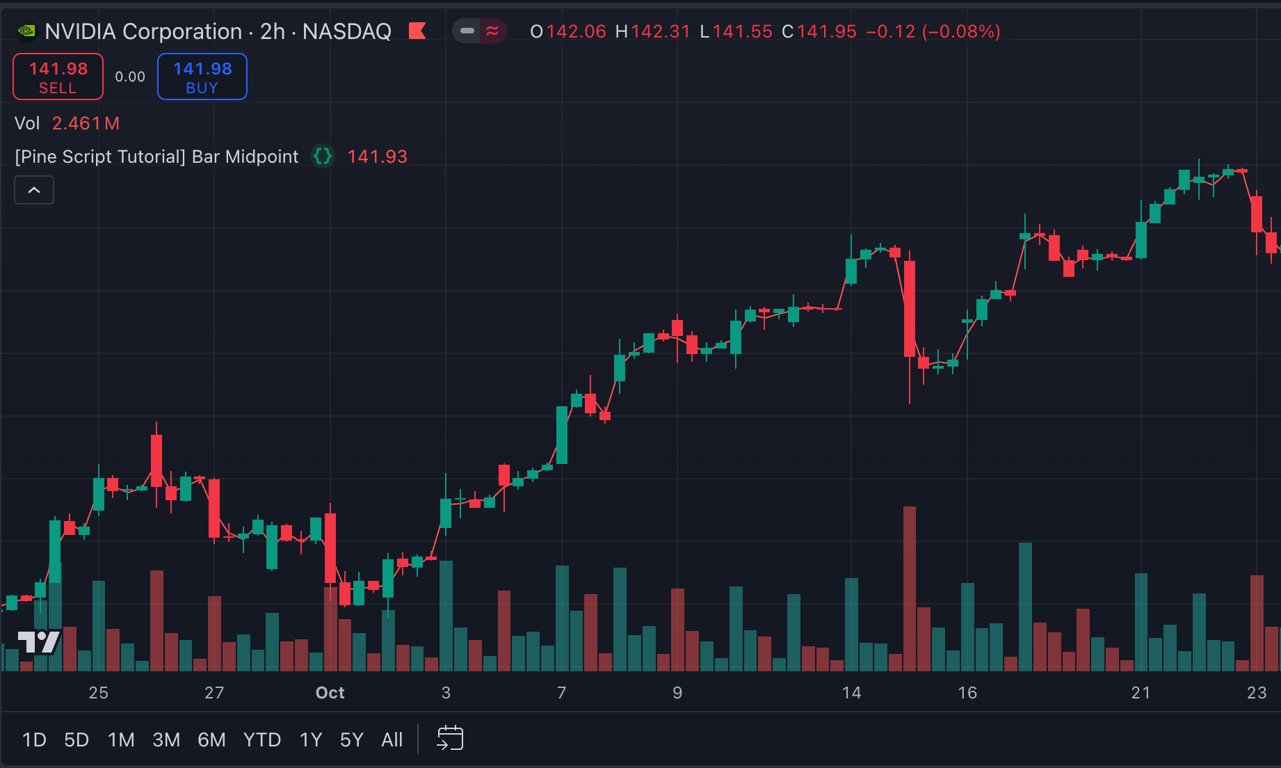This screenshot has width=1281, height=768.
Task: Switch to the 1M time range
Action: (121, 740)
